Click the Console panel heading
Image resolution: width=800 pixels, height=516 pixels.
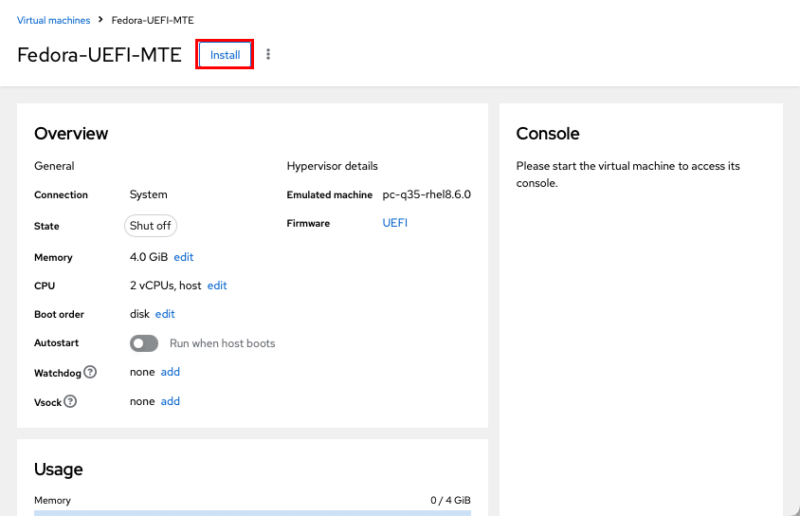click(547, 133)
